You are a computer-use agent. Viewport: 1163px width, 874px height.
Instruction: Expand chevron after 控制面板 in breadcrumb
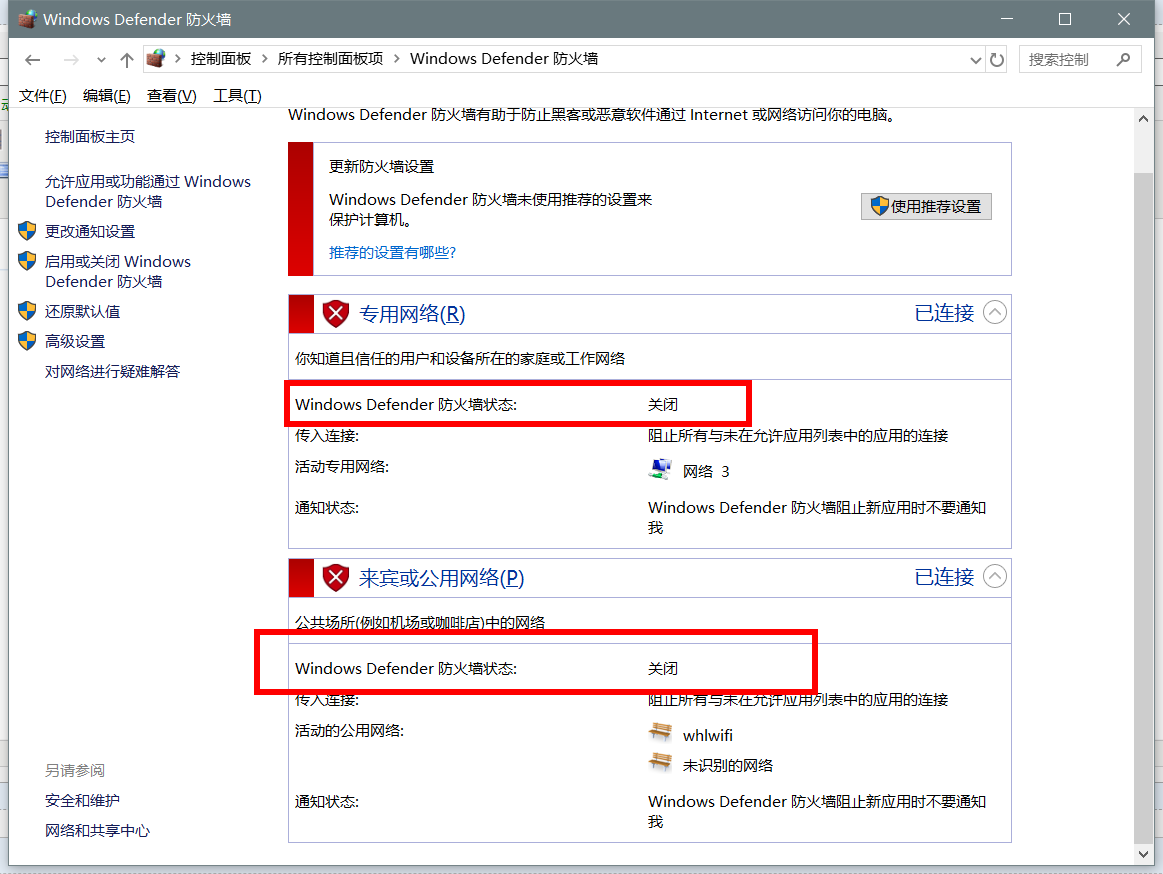click(265, 59)
